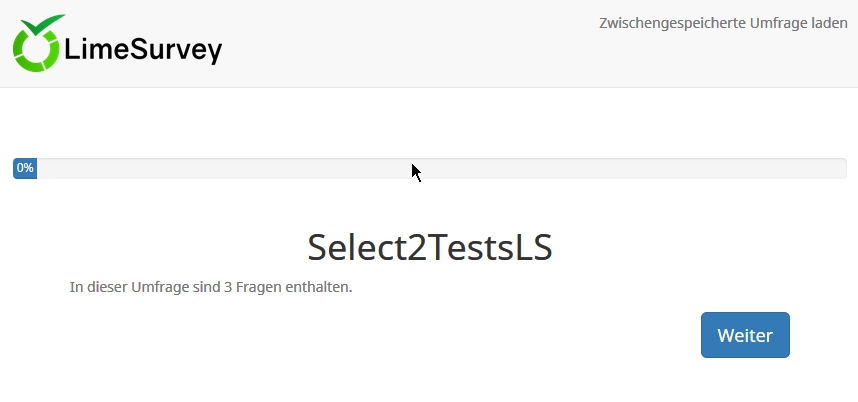This screenshot has height=402, width=858.
Task: Click the empty grey progress bar track
Action: pyautogui.click(x=440, y=168)
